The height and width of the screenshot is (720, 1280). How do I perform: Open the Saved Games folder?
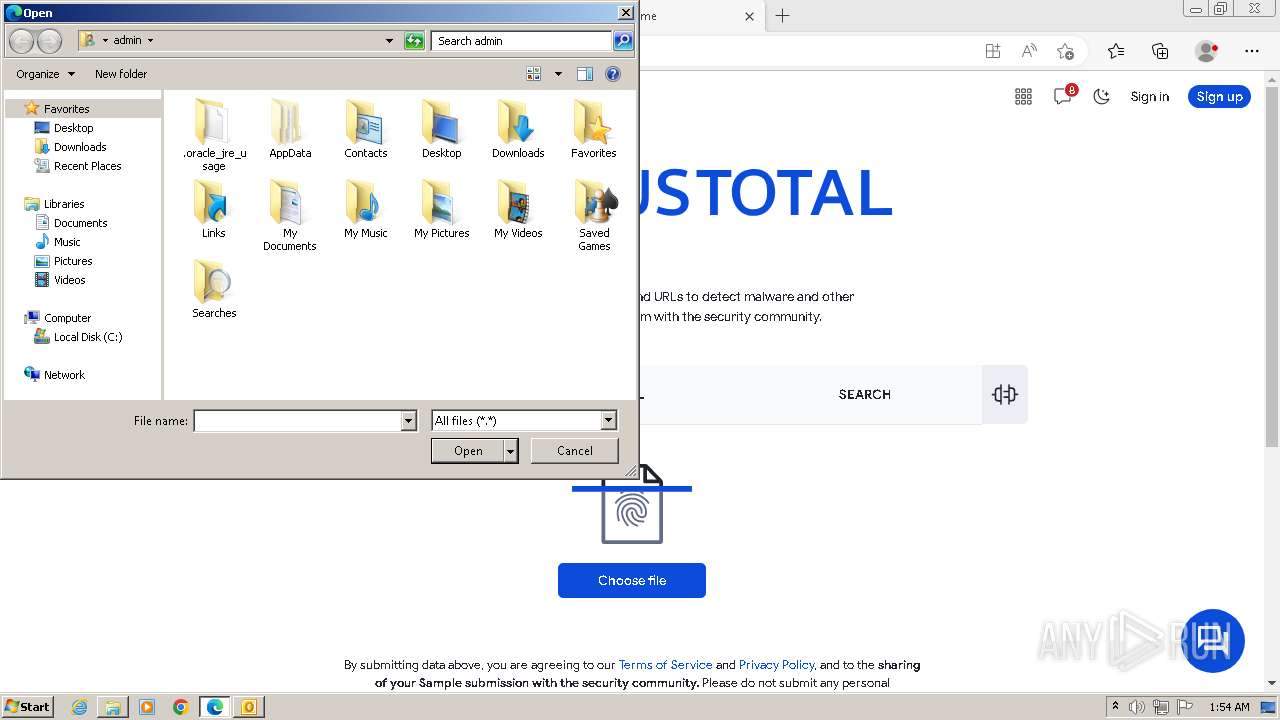(594, 215)
